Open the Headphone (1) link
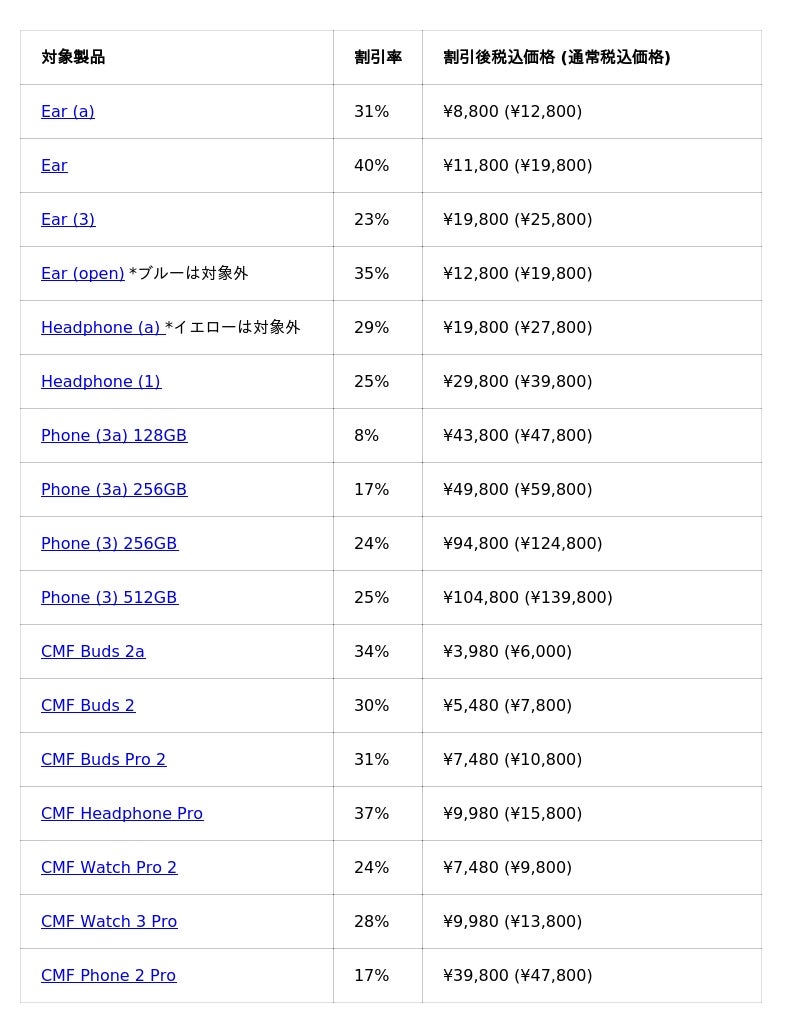The height and width of the screenshot is (1033, 800). pyautogui.click(x=101, y=381)
